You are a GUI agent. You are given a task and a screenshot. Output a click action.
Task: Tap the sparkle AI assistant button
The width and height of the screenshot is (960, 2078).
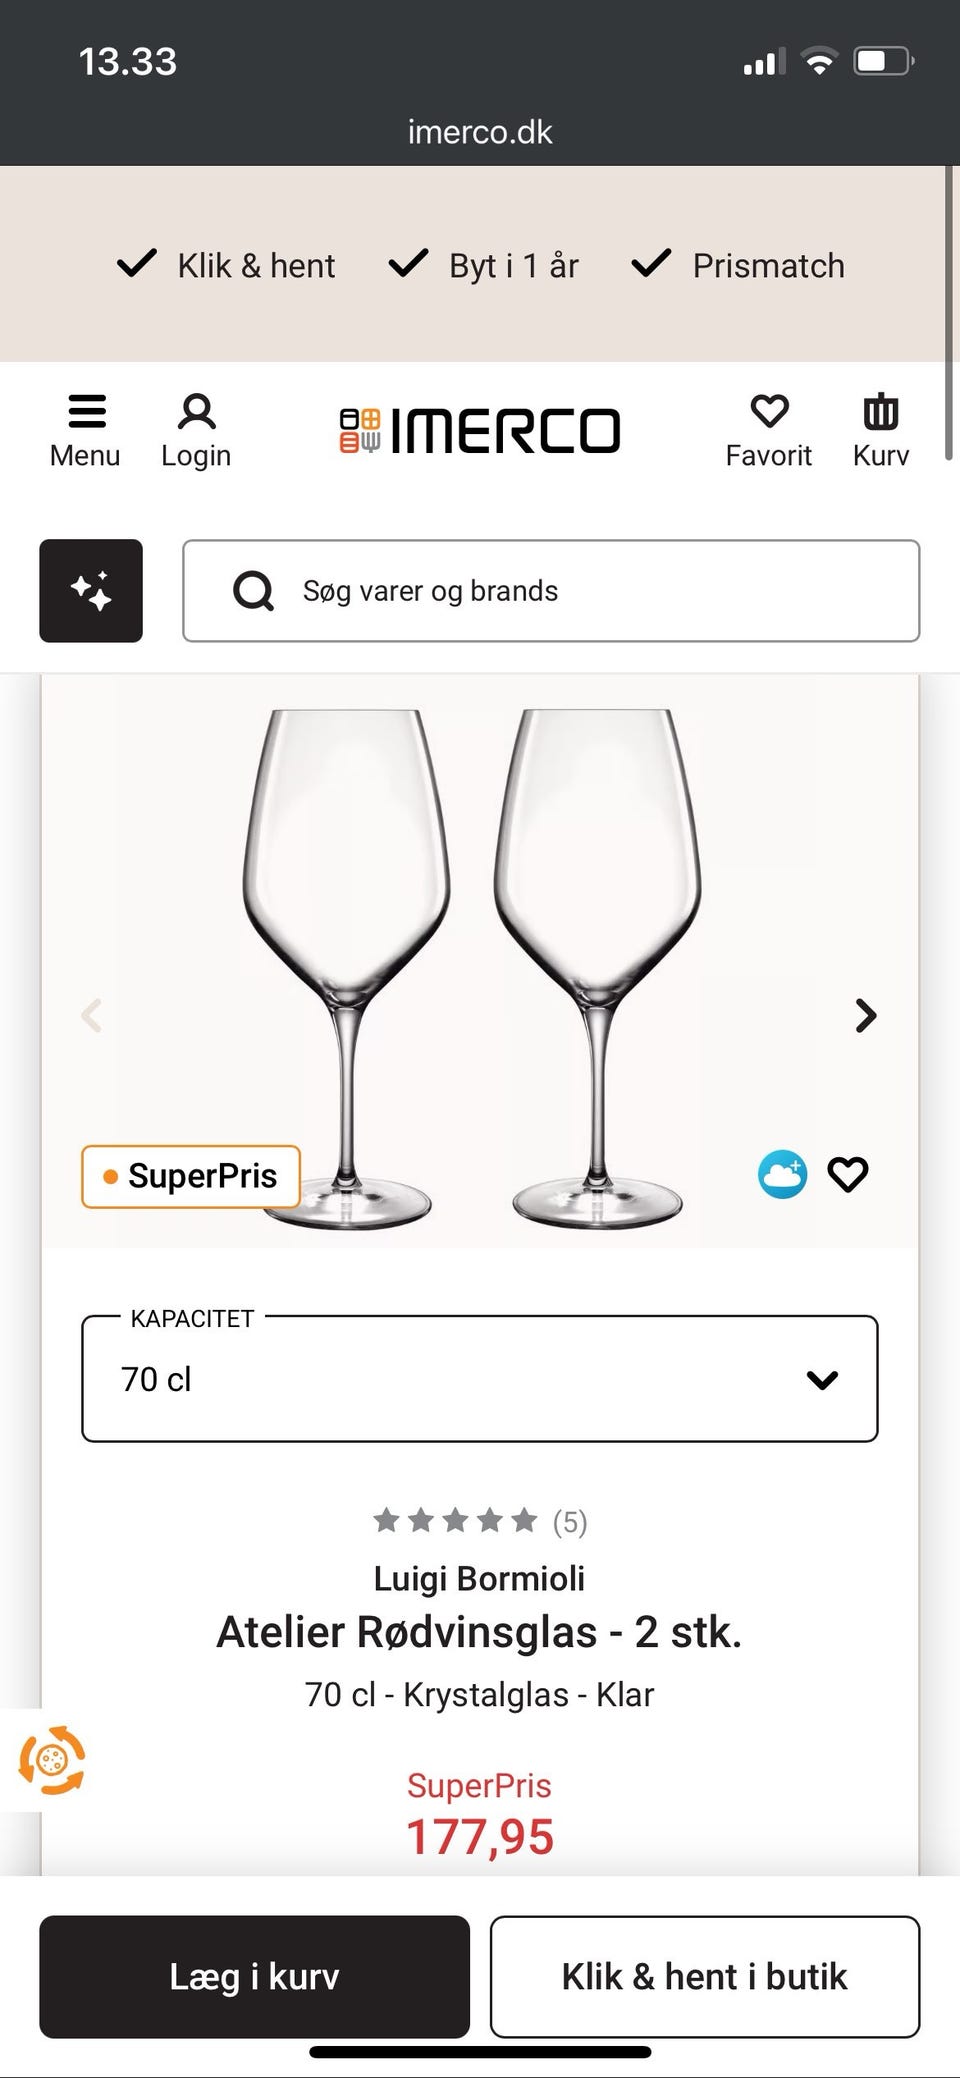(91, 591)
